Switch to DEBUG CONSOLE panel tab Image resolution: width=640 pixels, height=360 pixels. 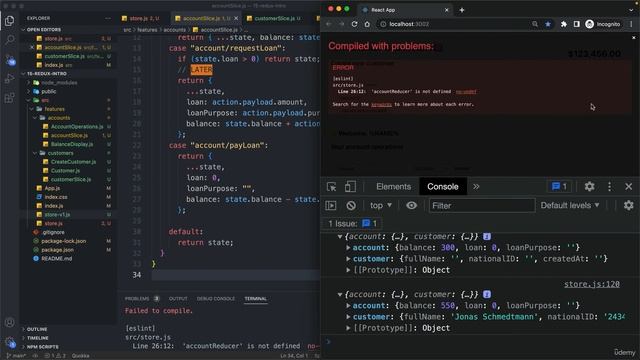pyautogui.click(x=216, y=299)
